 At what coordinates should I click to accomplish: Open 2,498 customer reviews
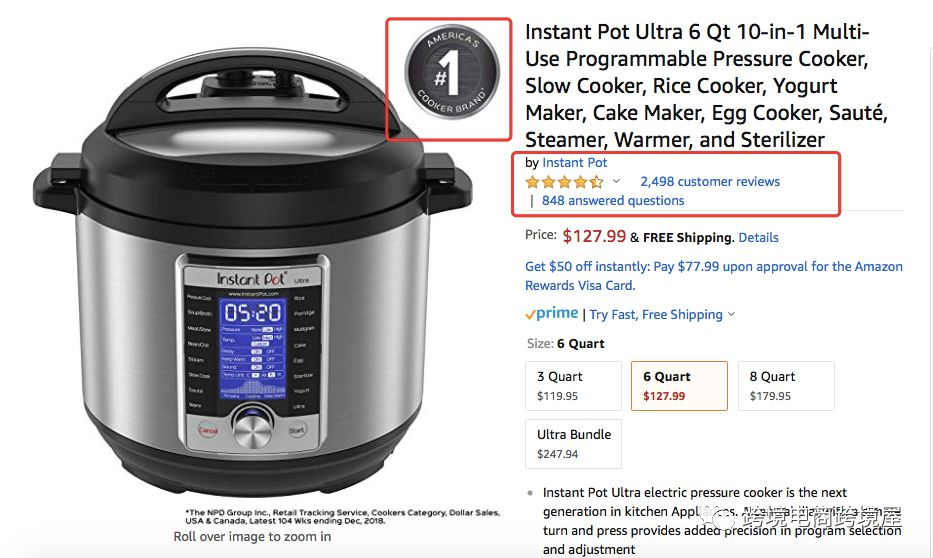click(710, 181)
